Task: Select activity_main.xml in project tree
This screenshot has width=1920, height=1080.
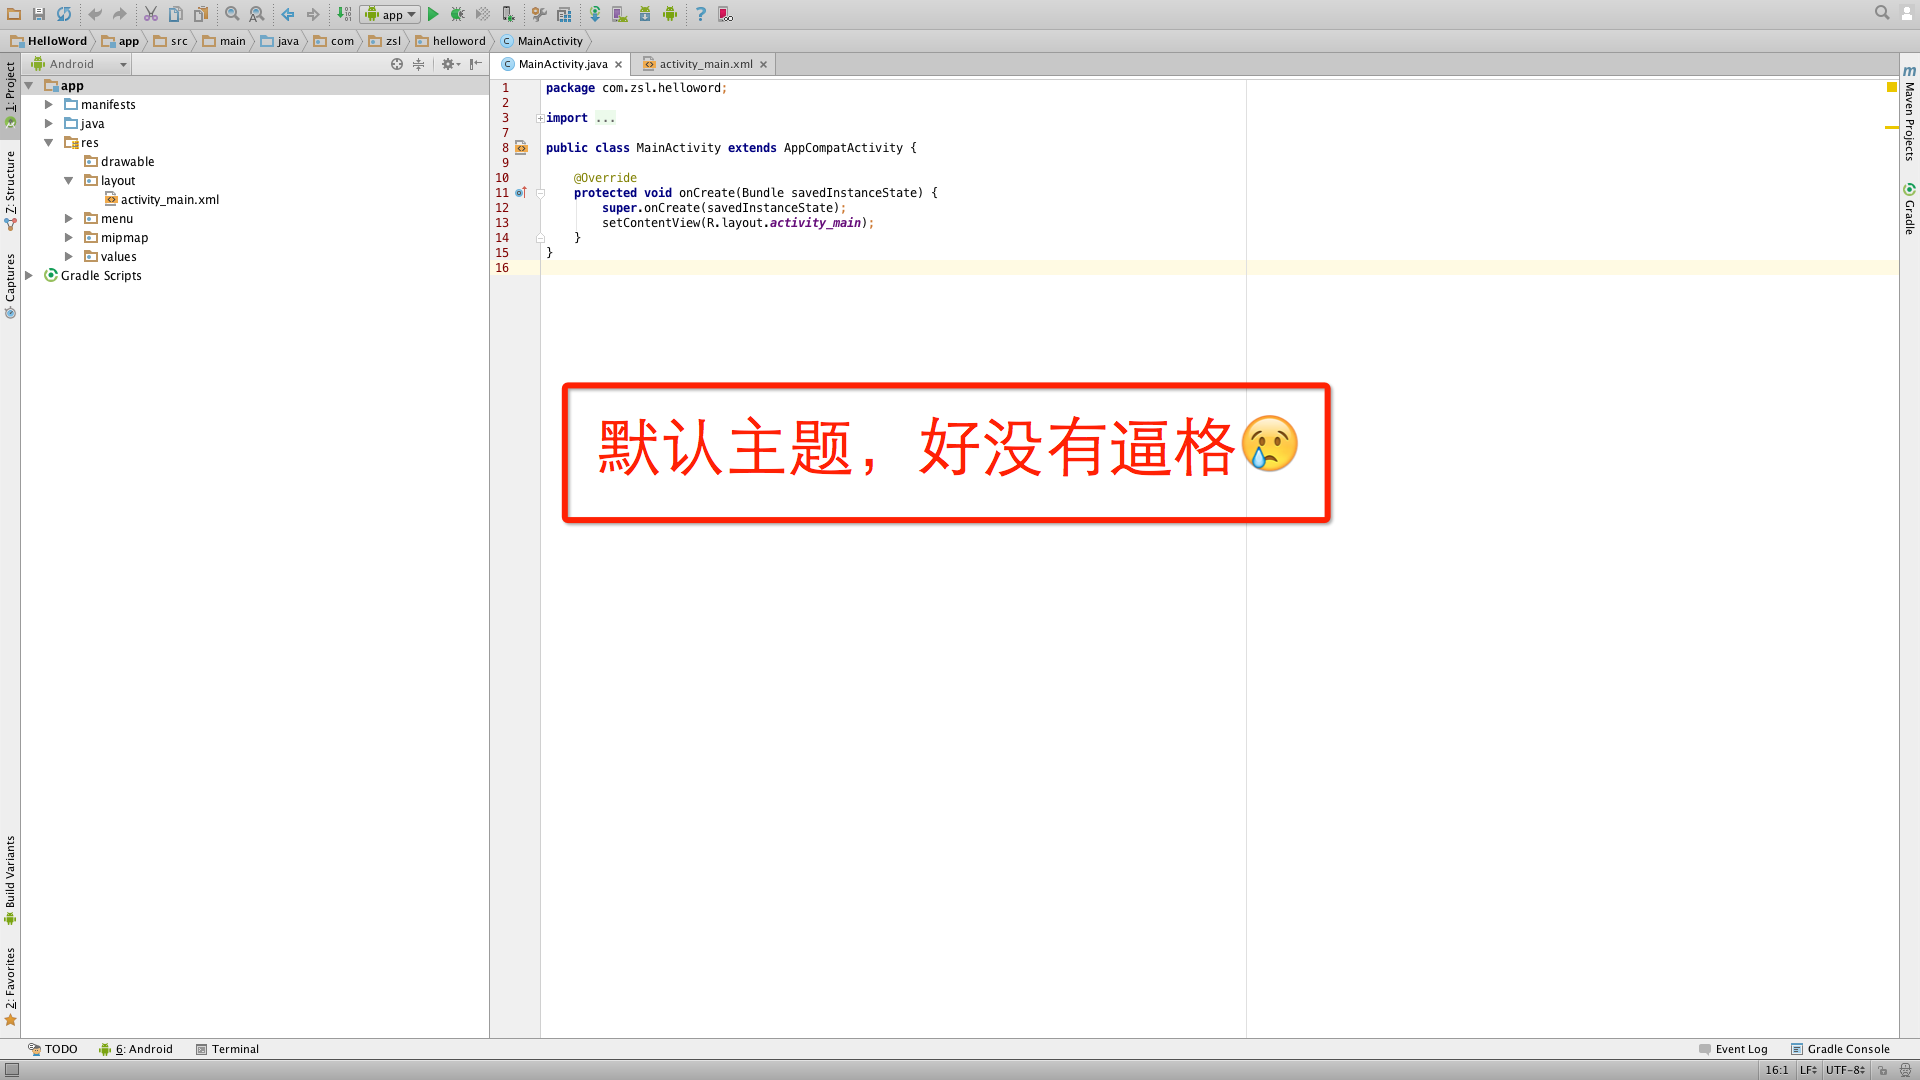Action: click(161, 199)
